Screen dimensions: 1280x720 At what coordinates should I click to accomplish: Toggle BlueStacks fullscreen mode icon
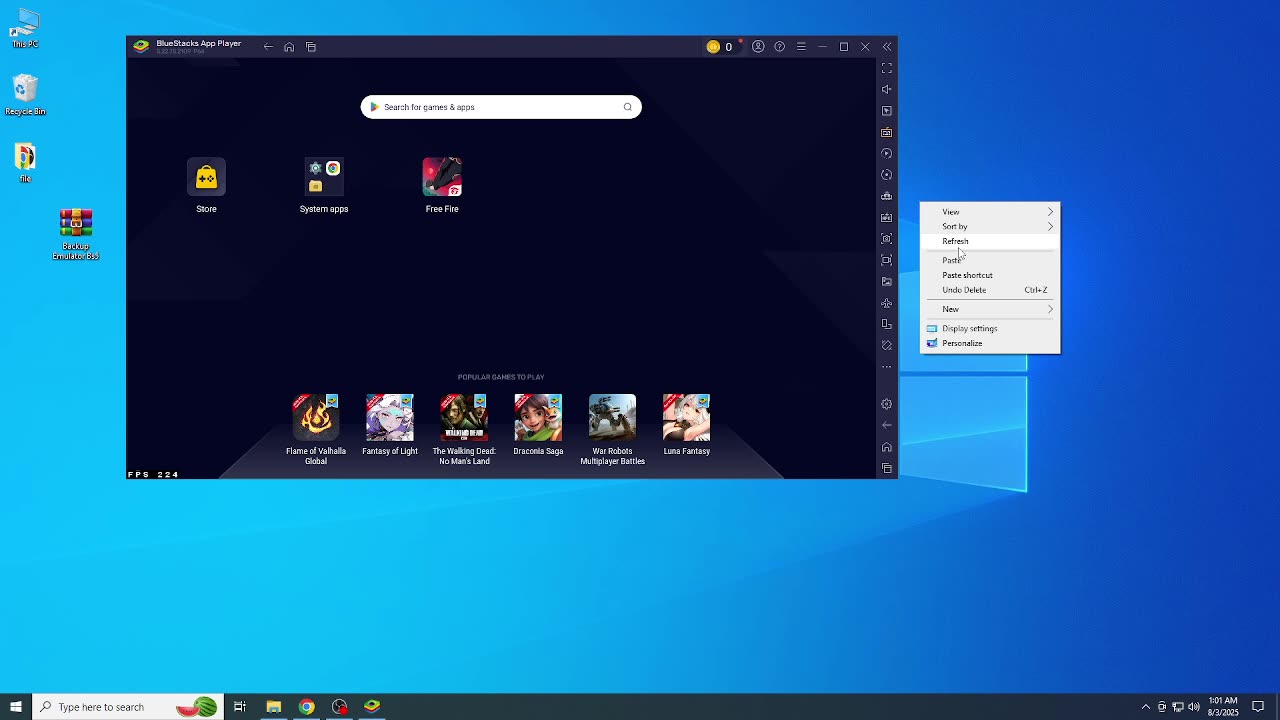886,68
